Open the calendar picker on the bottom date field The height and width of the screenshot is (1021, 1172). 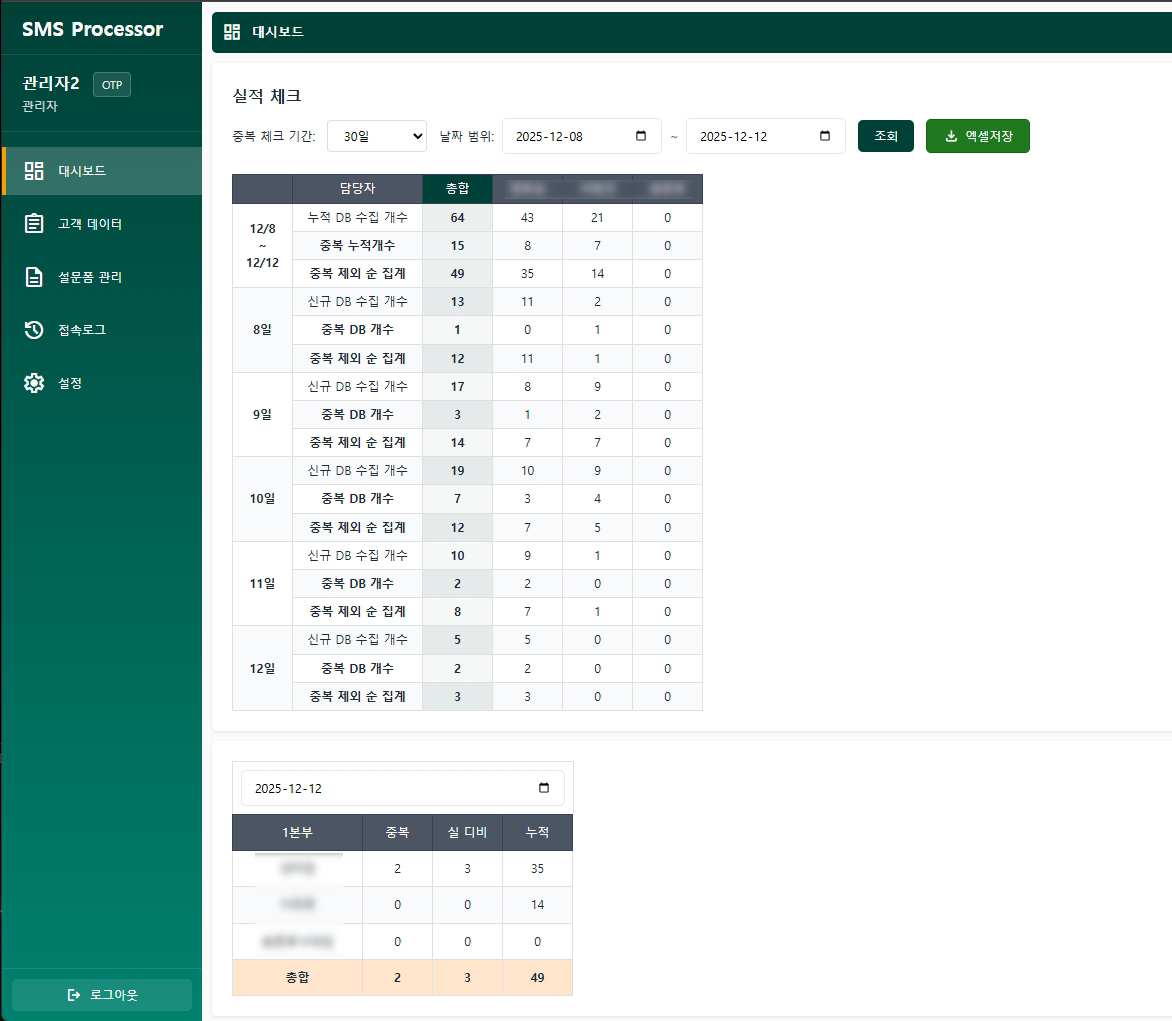543,788
